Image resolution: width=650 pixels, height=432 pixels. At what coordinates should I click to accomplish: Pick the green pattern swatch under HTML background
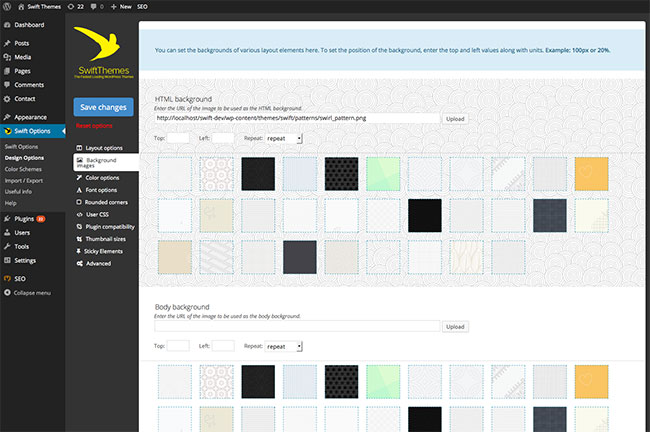[383, 174]
